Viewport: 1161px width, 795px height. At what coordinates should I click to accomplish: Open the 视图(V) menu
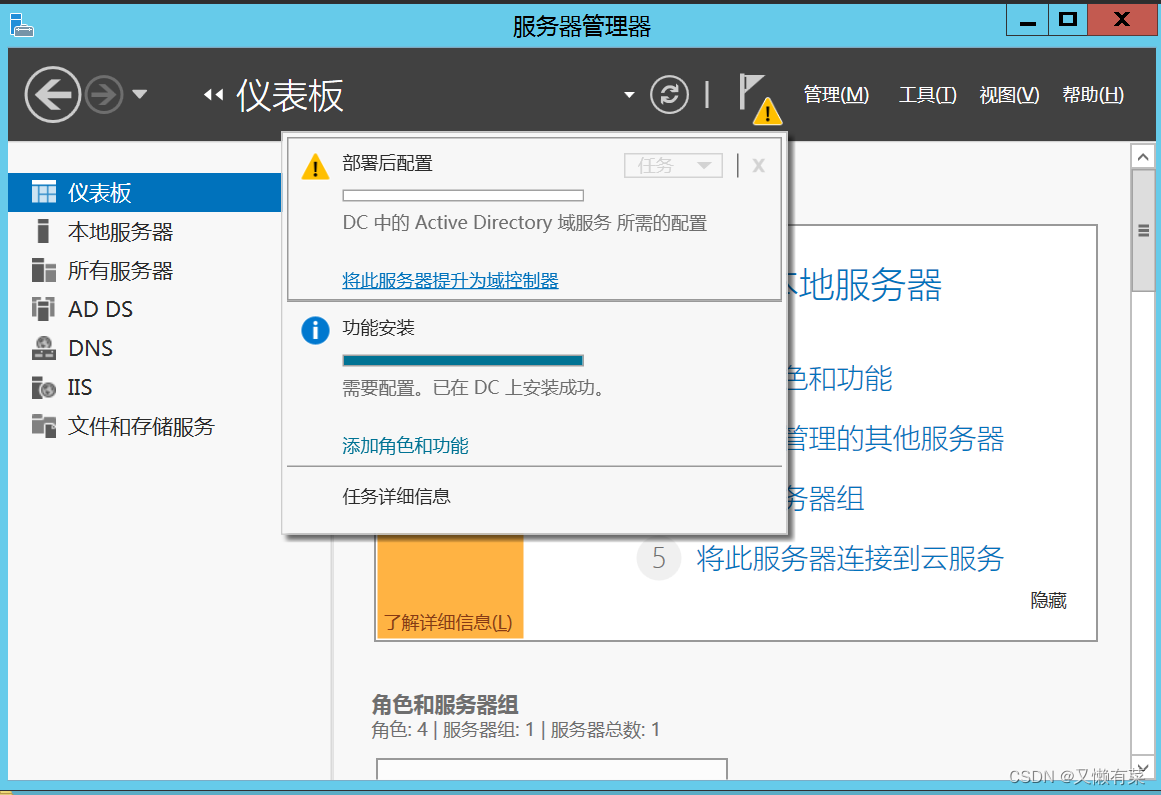(1009, 95)
